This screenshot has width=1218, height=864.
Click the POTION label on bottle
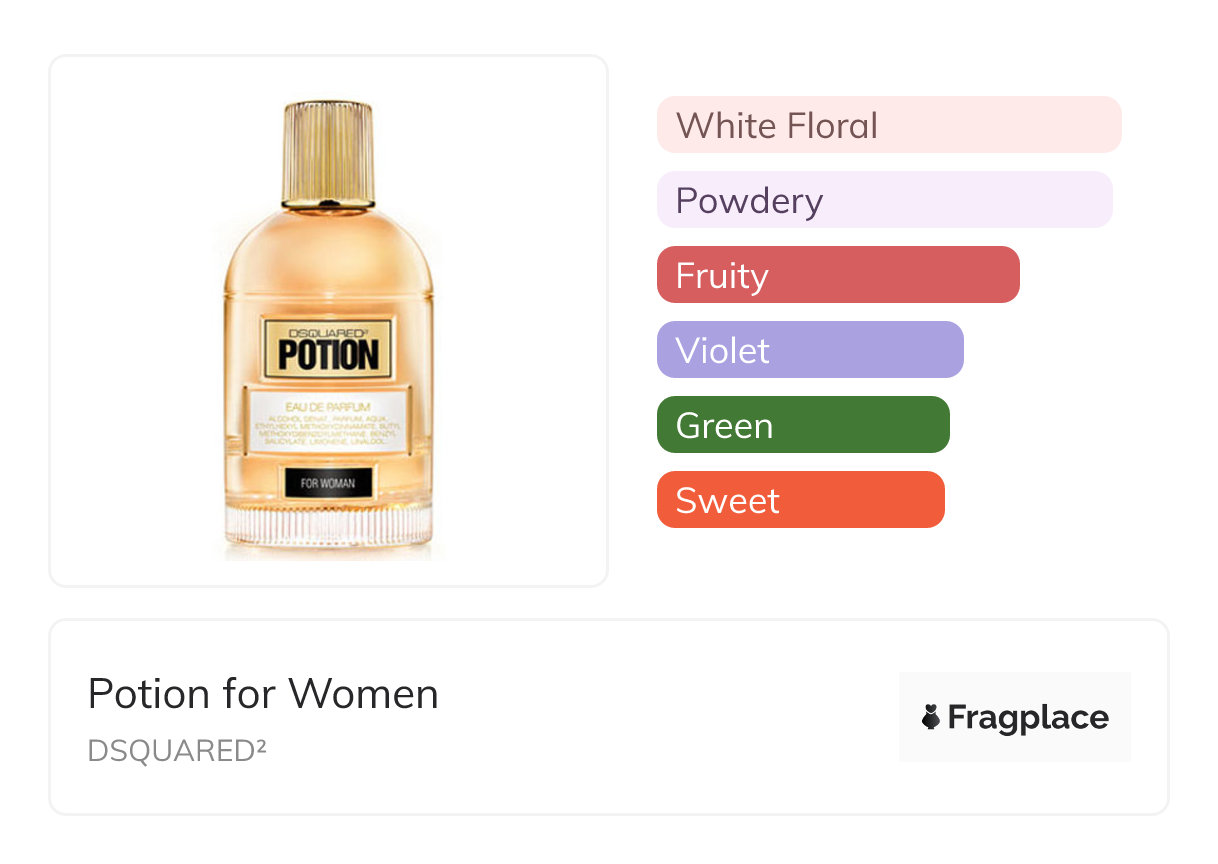[x=328, y=349]
